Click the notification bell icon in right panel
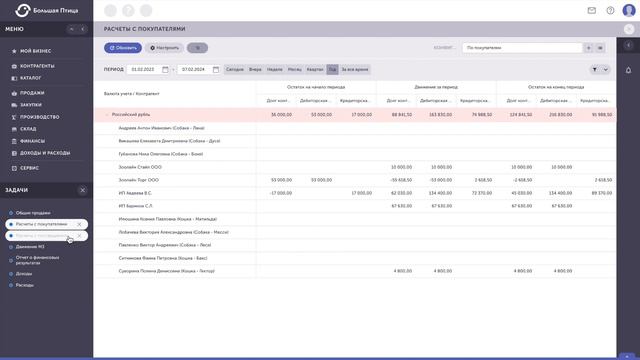This screenshot has height=360, width=640. point(628,70)
